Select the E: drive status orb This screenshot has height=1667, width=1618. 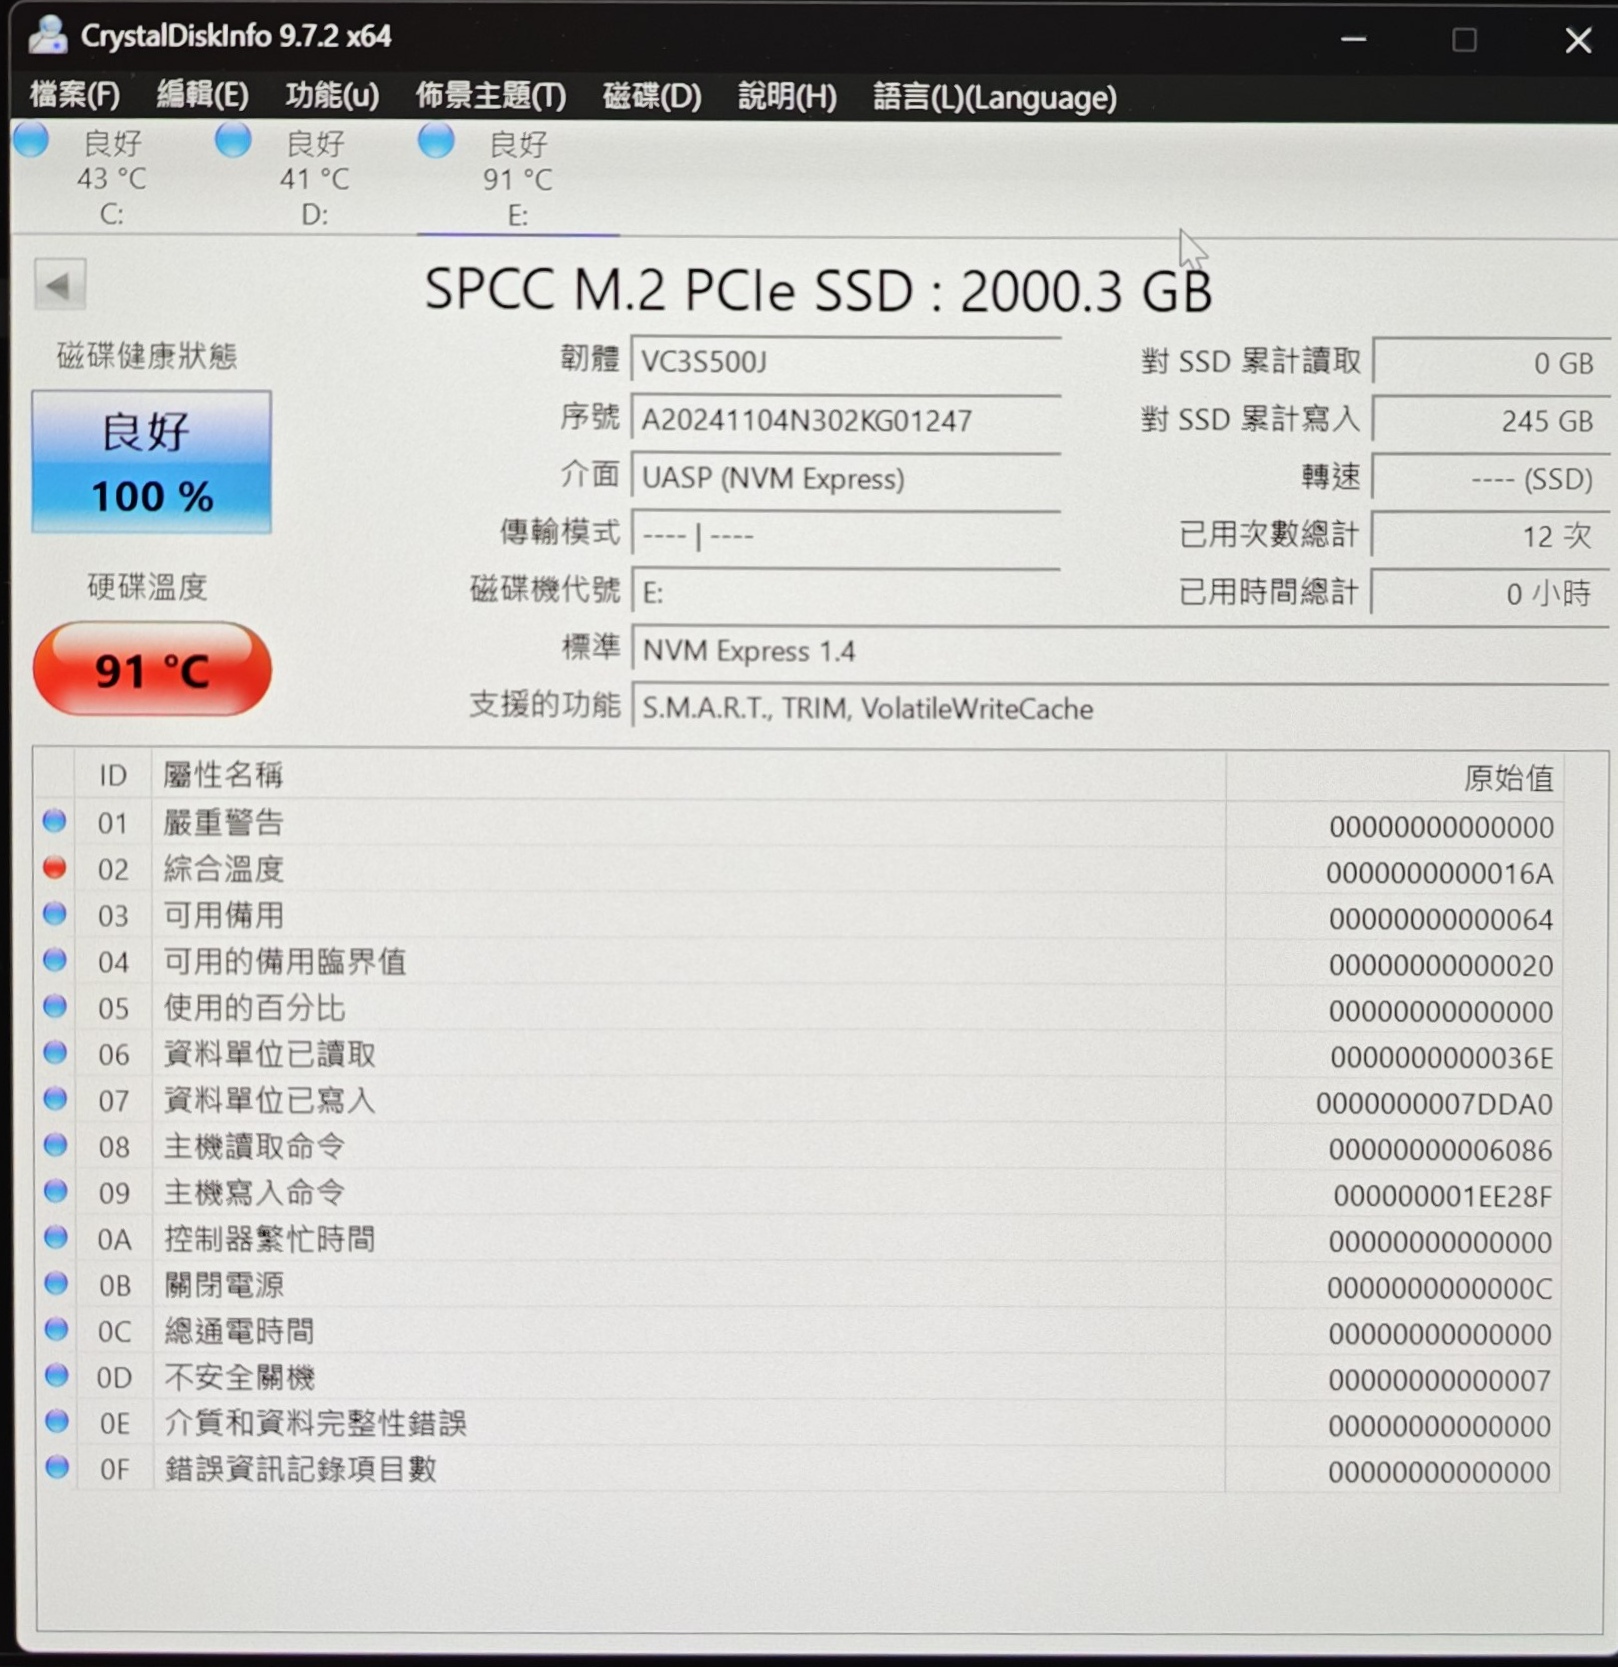coord(436,141)
